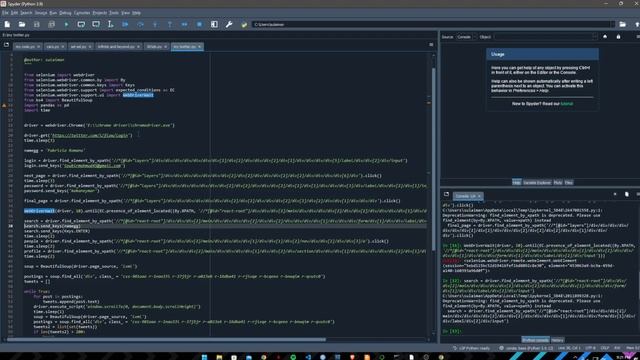Open the Projects menu
The height and width of the screenshot is (360, 640).
100,13
